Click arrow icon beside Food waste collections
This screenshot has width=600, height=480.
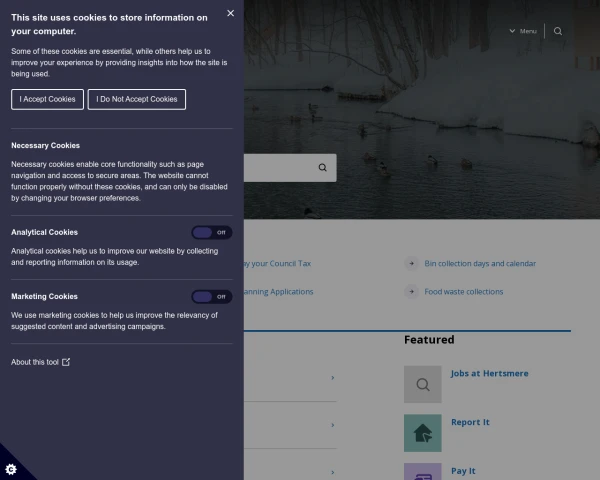click(411, 292)
